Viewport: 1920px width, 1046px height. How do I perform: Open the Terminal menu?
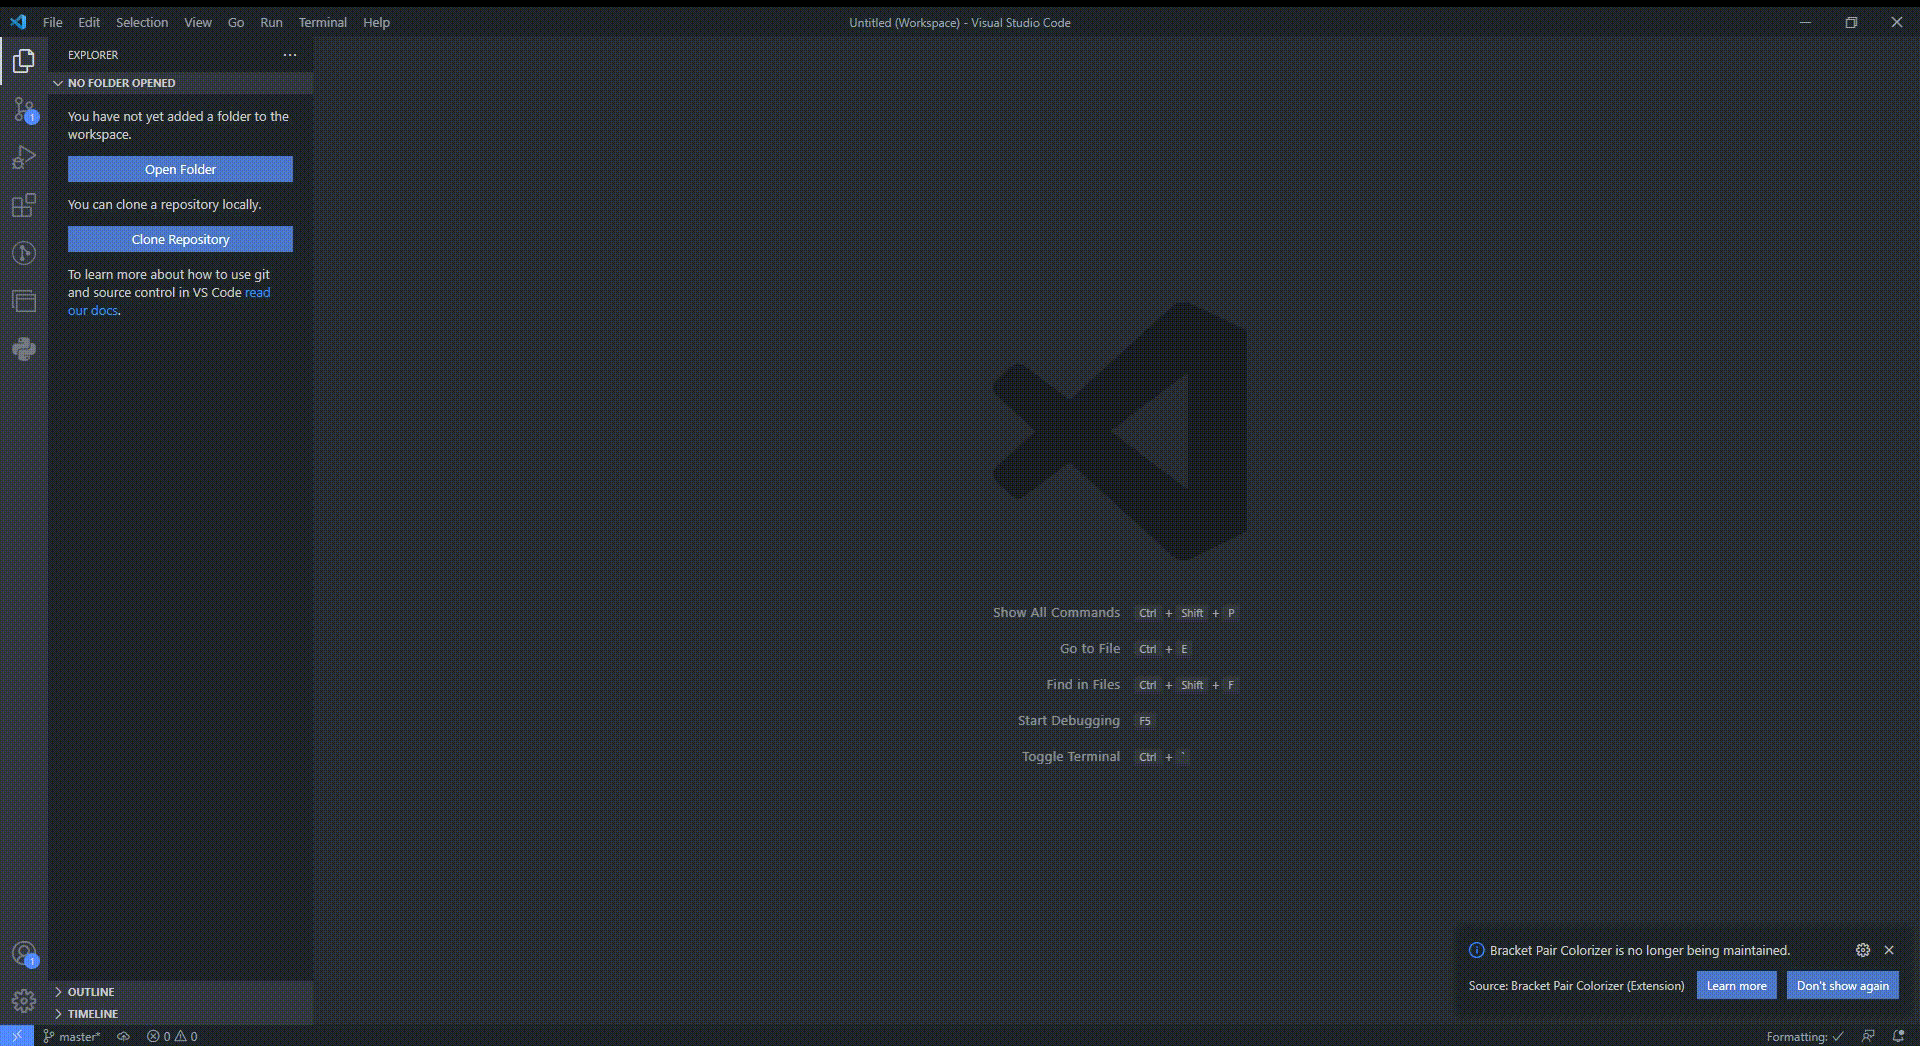pyautogui.click(x=322, y=22)
